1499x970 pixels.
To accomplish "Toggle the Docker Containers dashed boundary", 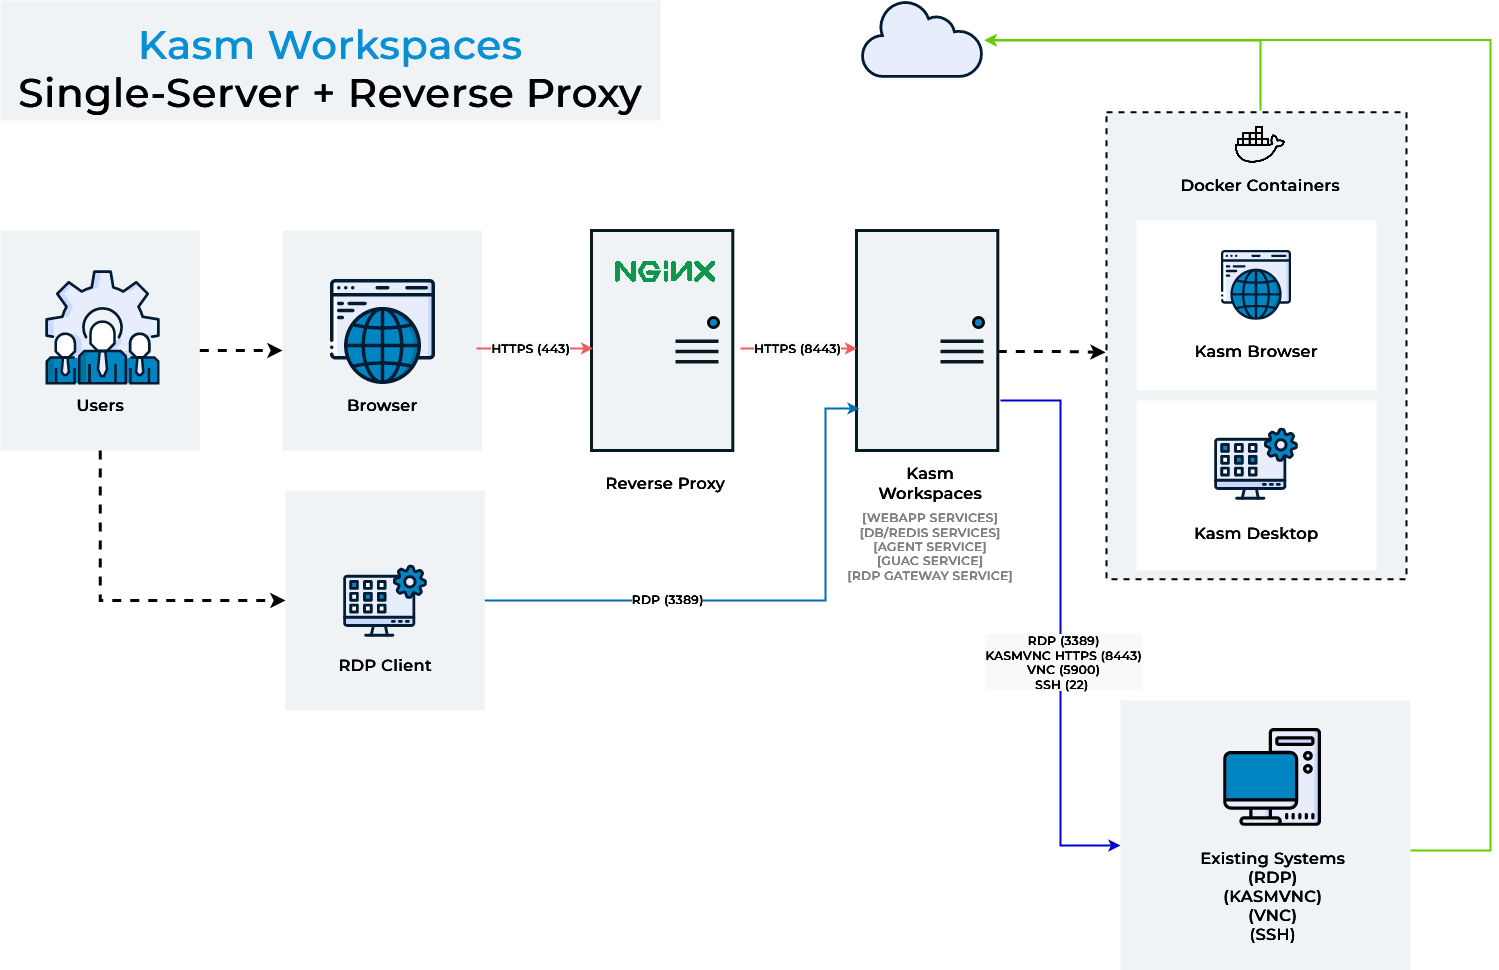I will point(1256,113).
